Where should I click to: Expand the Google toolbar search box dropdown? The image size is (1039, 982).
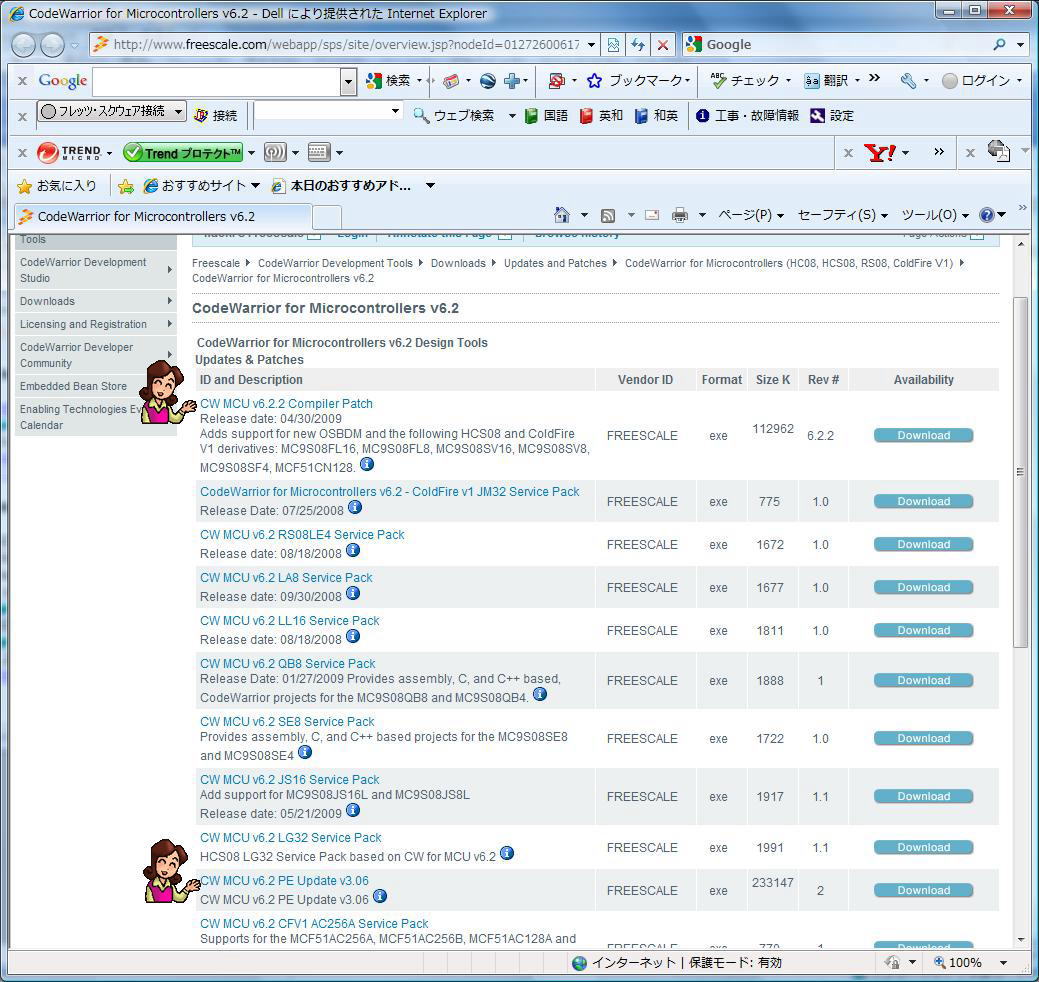(x=349, y=82)
